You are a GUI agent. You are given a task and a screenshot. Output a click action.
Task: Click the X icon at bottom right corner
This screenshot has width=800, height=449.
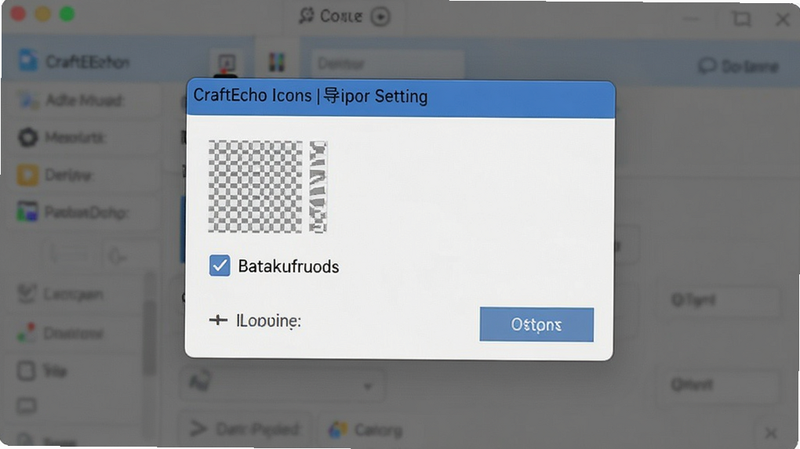tap(771, 434)
